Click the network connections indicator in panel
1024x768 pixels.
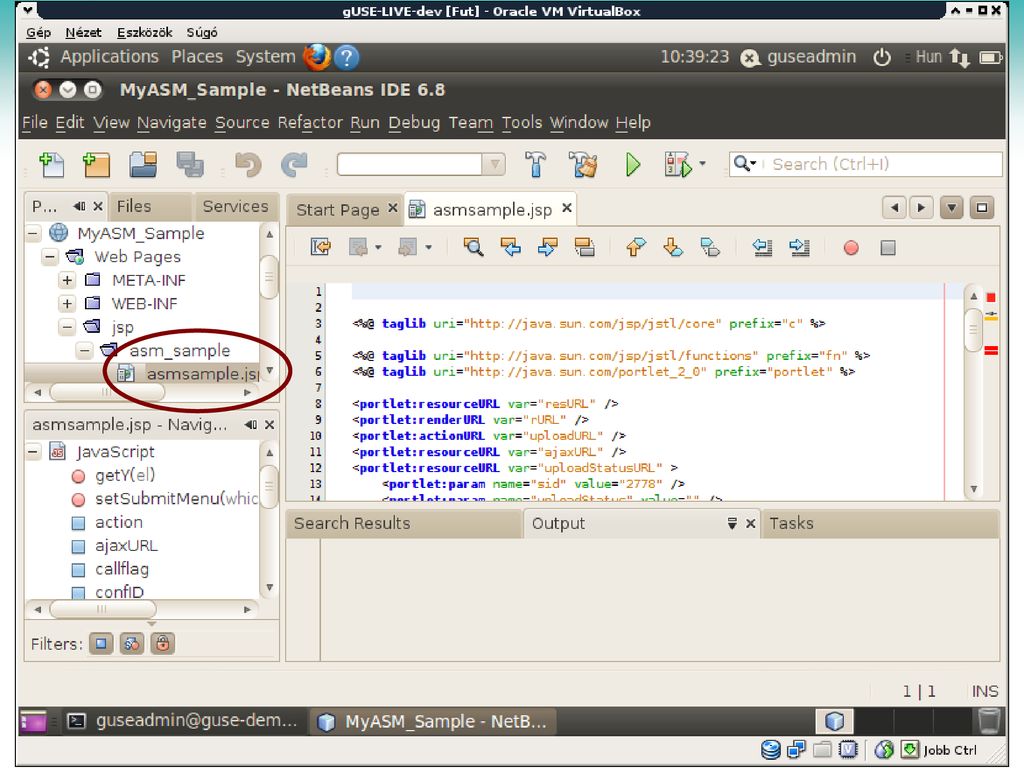pos(959,57)
